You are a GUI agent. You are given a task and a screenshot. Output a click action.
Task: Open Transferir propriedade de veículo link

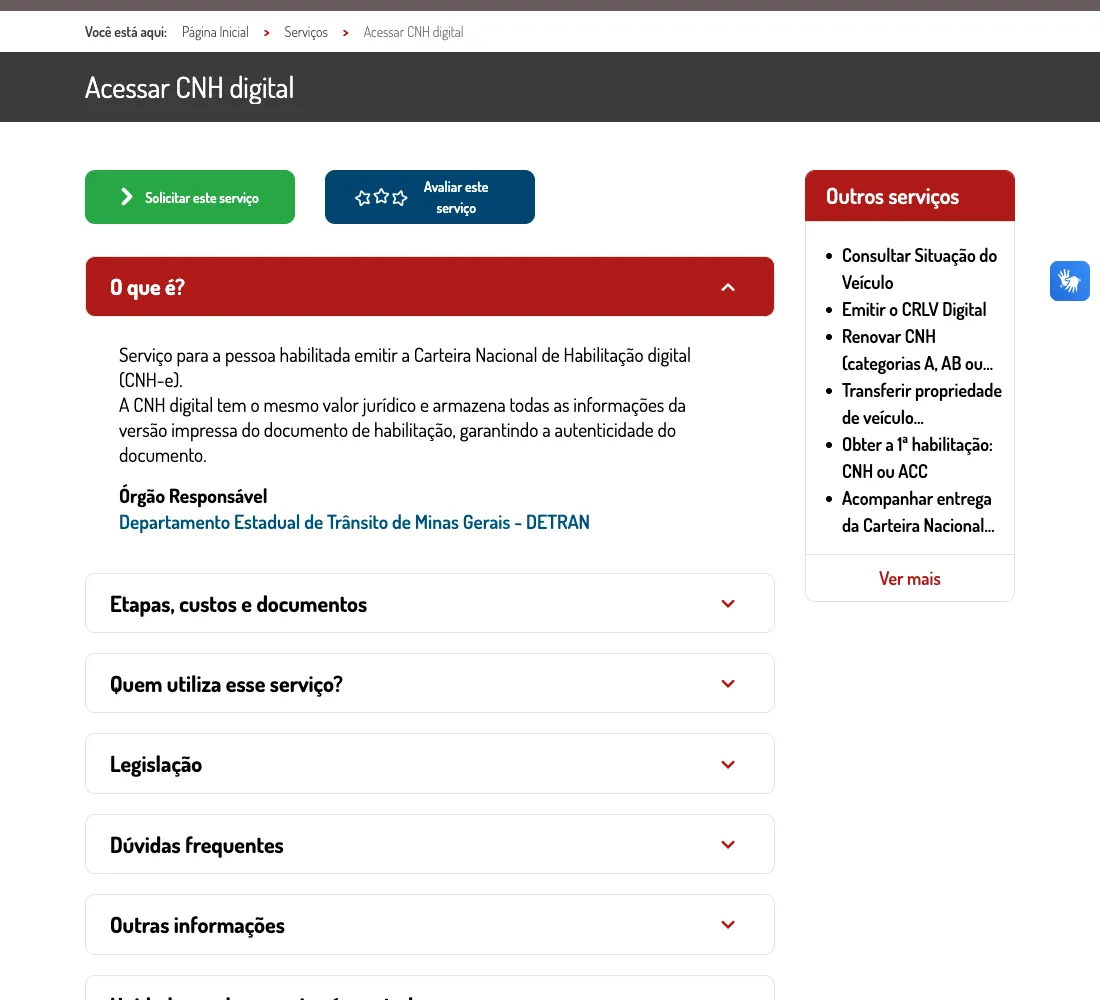pyautogui.click(x=922, y=404)
